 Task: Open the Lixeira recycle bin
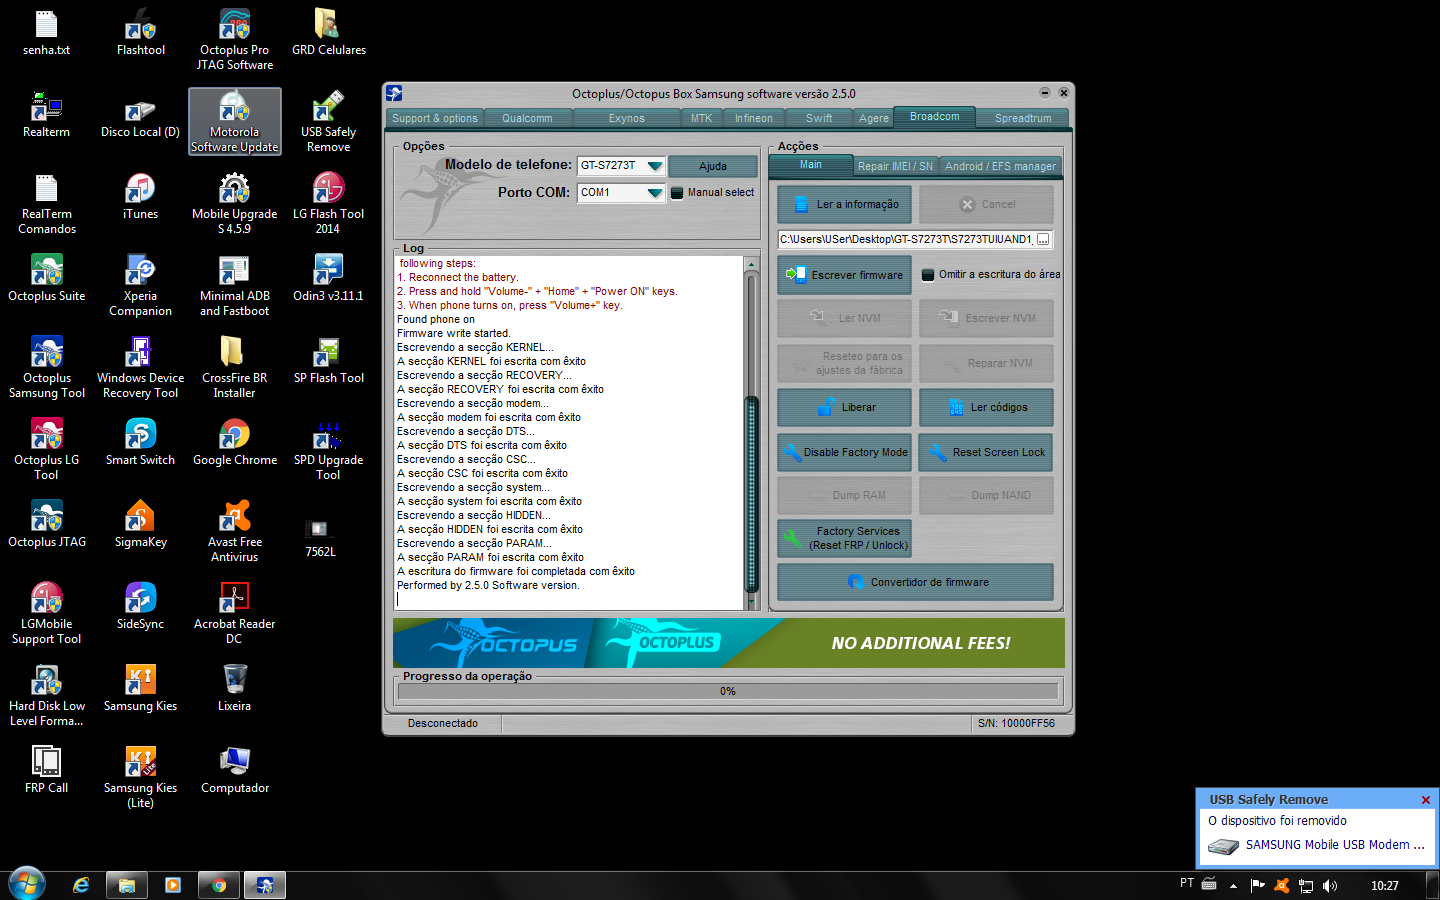pos(234,688)
